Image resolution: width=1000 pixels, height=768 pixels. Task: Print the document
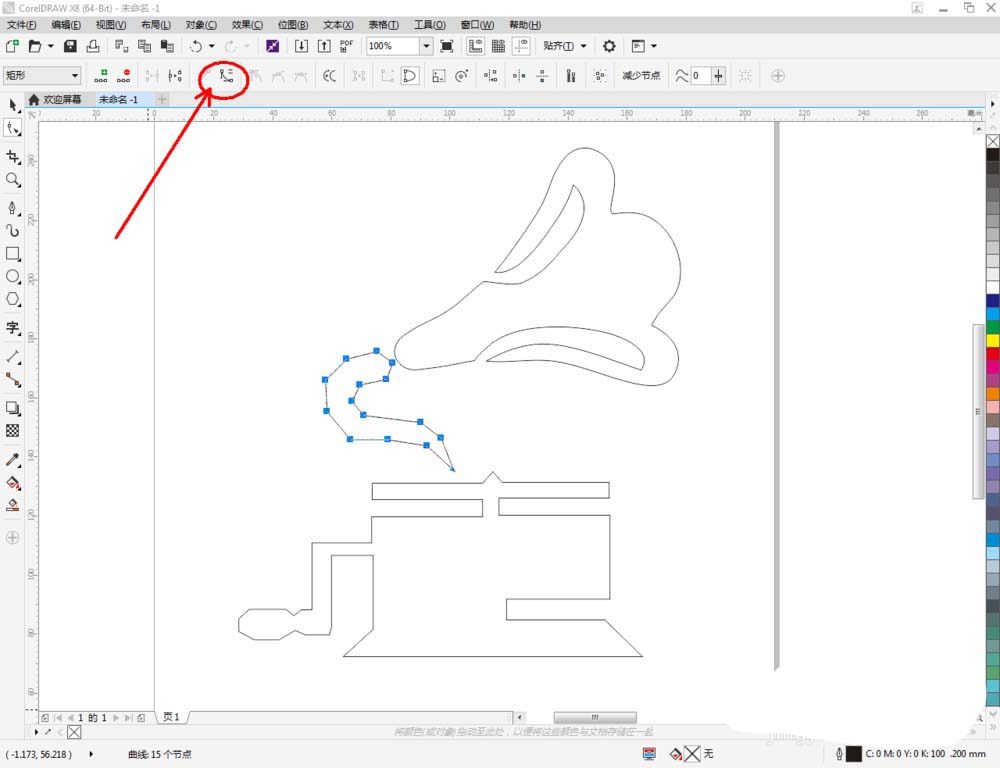click(92, 46)
